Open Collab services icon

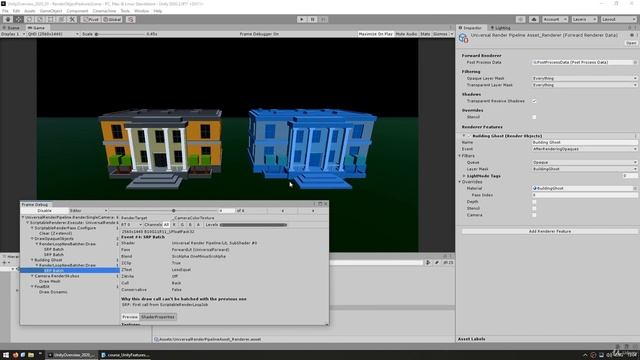520,19
